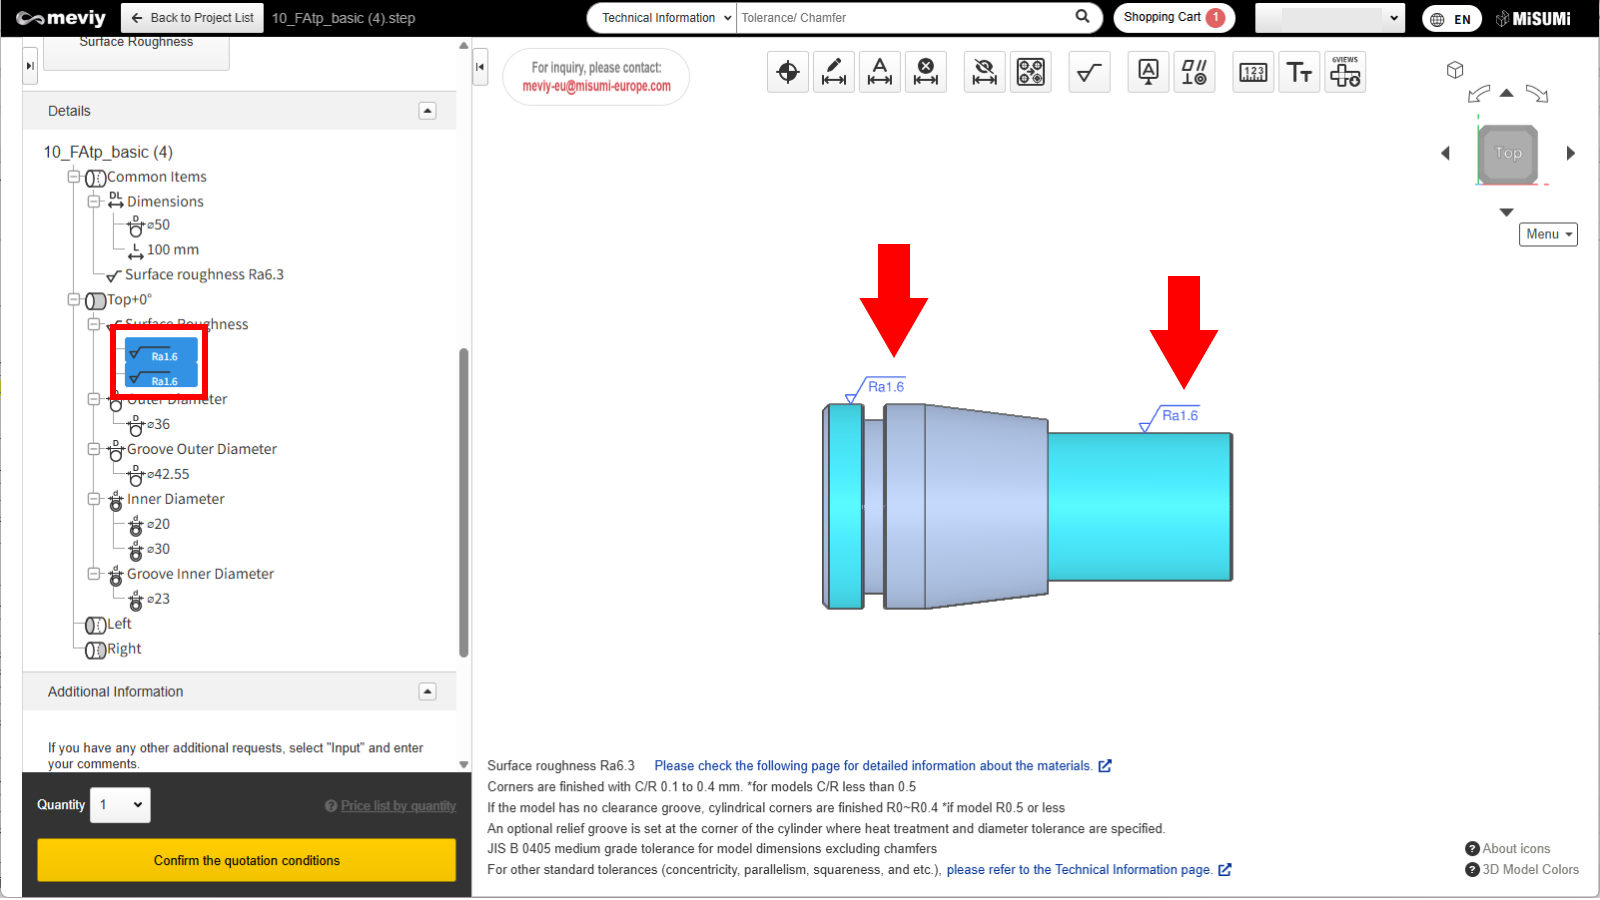The height and width of the screenshot is (900, 1600).
Task: Open the surface roughness checkmark tool
Action: coord(1089,72)
